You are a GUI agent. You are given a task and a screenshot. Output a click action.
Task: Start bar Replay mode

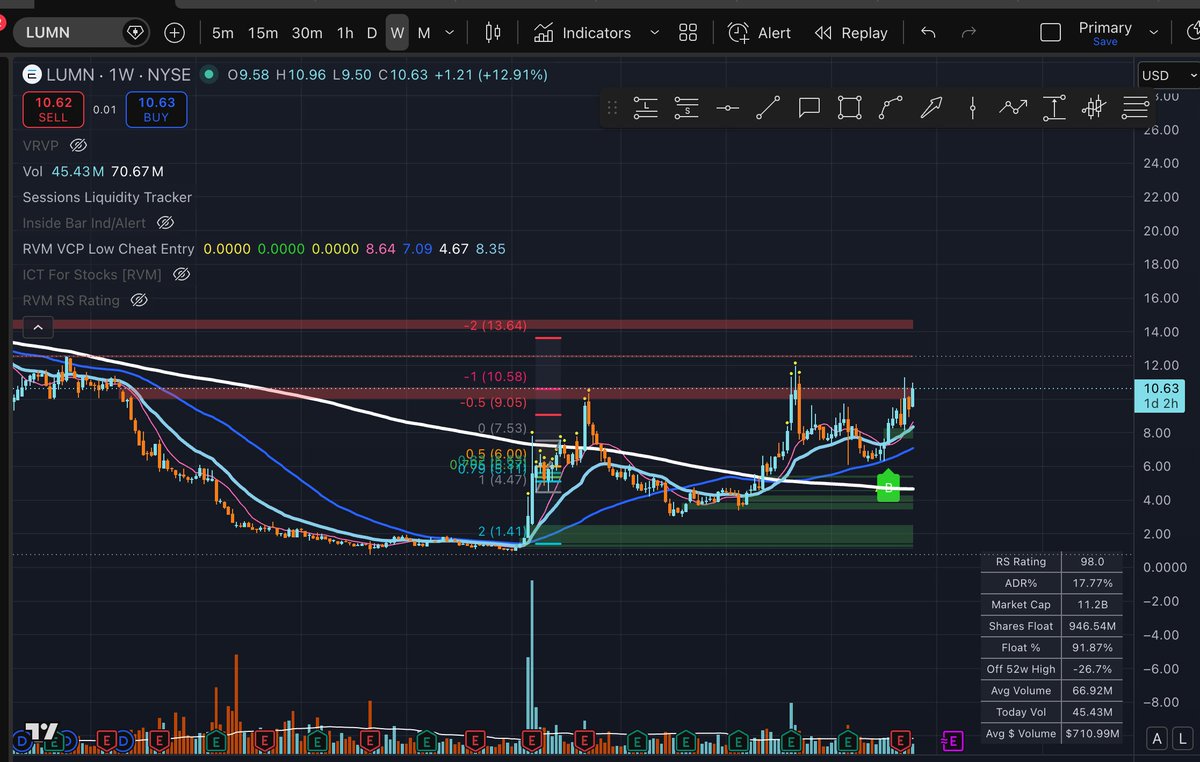(x=851, y=33)
